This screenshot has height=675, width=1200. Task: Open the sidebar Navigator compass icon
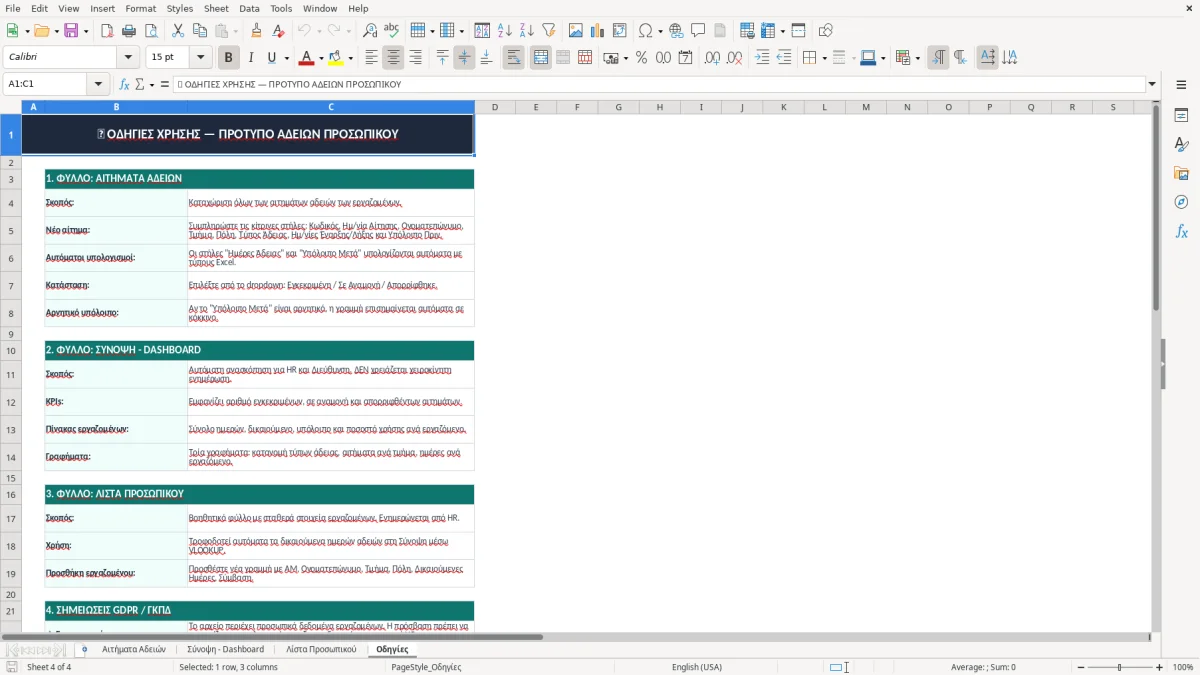[x=1181, y=202]
